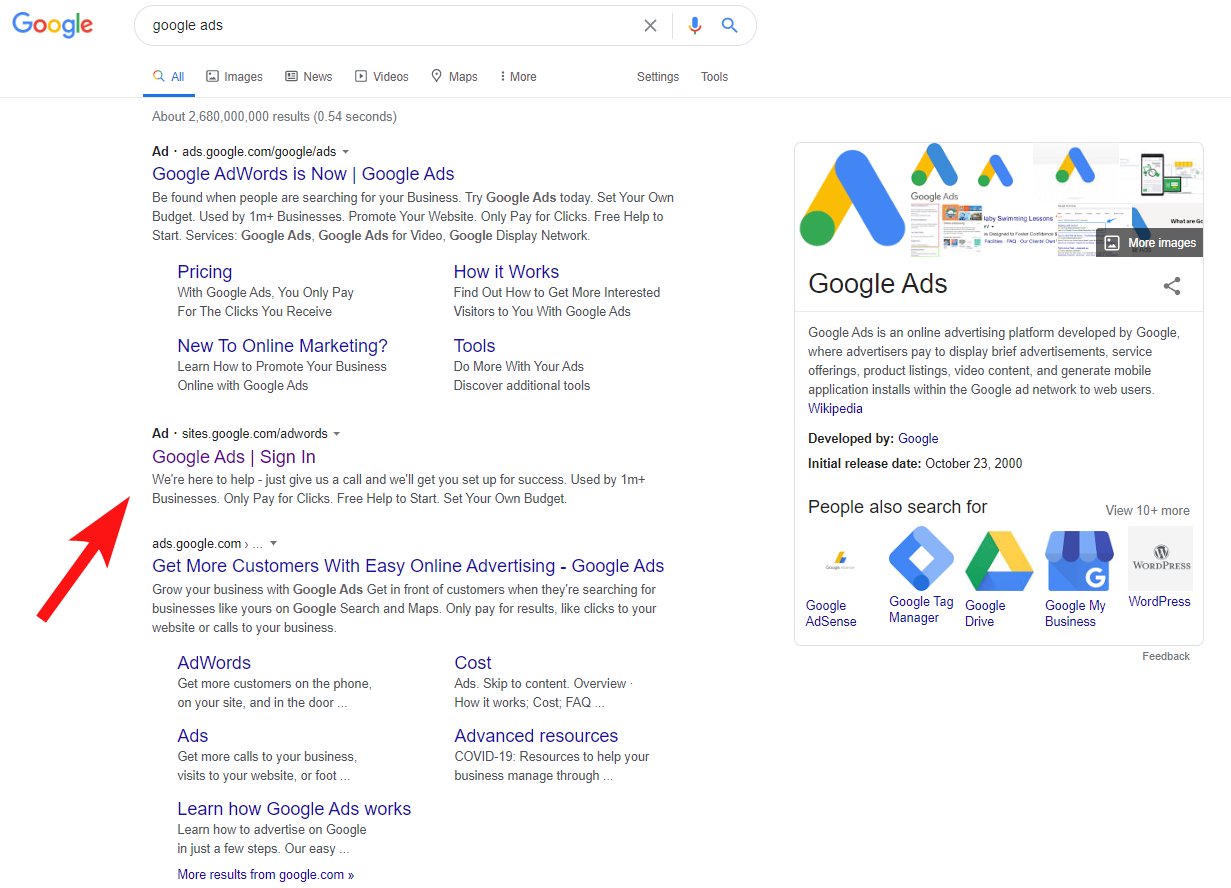Image resolution: width=1231 pixels, height=888 pixels.
Task: Click the share icon in the Google Ads panel
Action: point(1171,286)
